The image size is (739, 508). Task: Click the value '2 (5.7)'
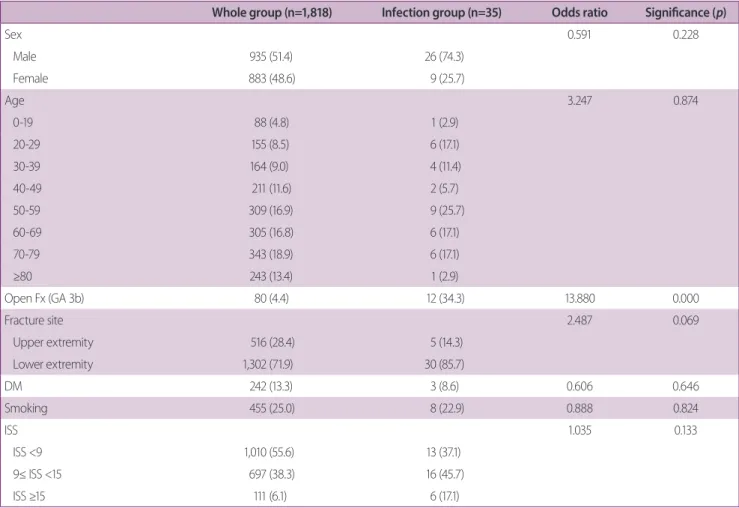(x=444, y=188)
